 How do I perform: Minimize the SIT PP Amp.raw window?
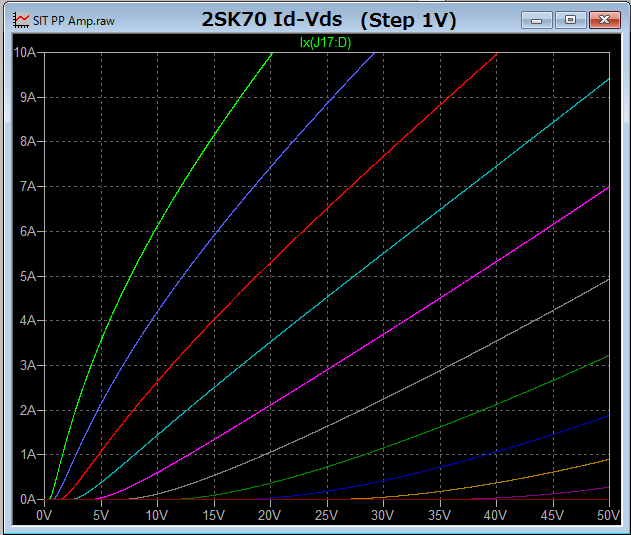coord(536,20)
